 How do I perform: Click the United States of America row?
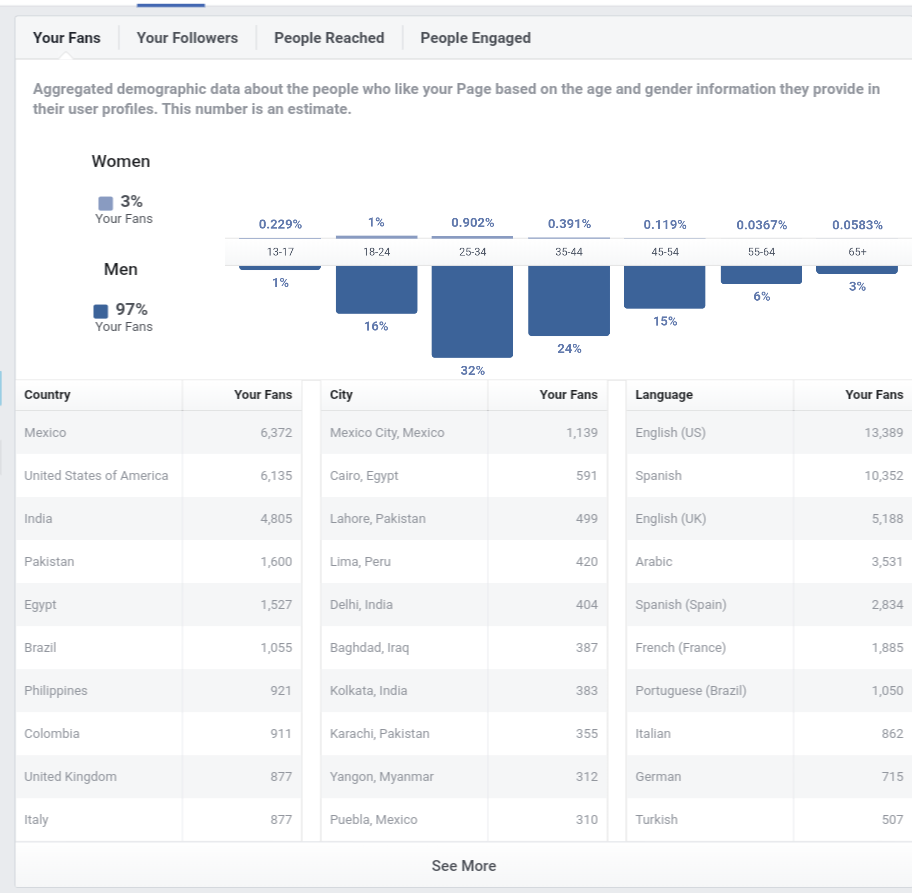(x=159, y=475)
